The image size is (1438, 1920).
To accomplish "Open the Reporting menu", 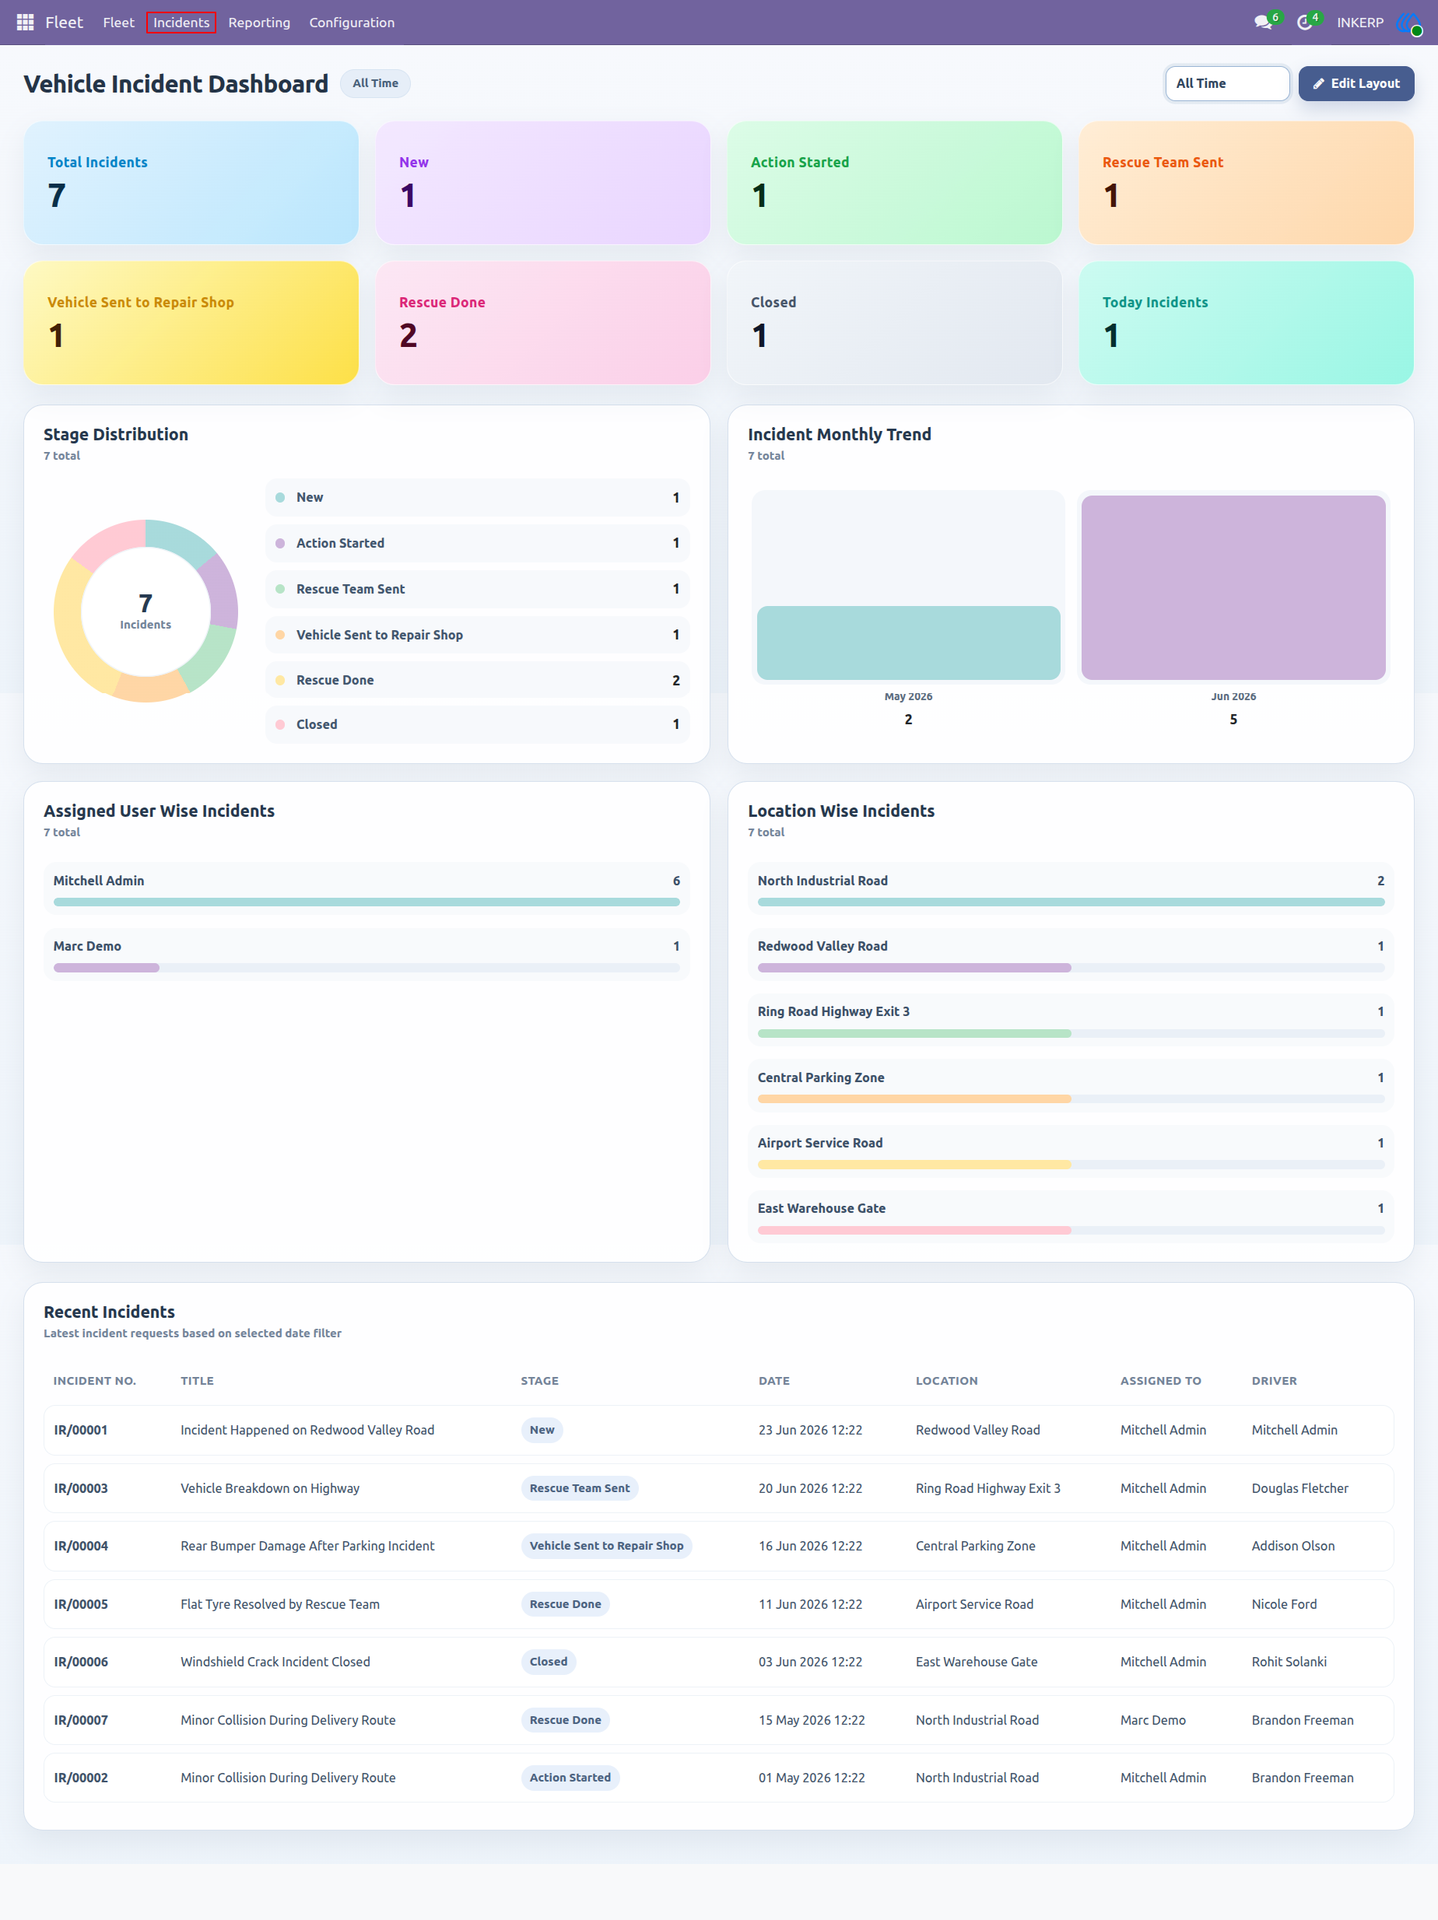I will pos(259,22).
